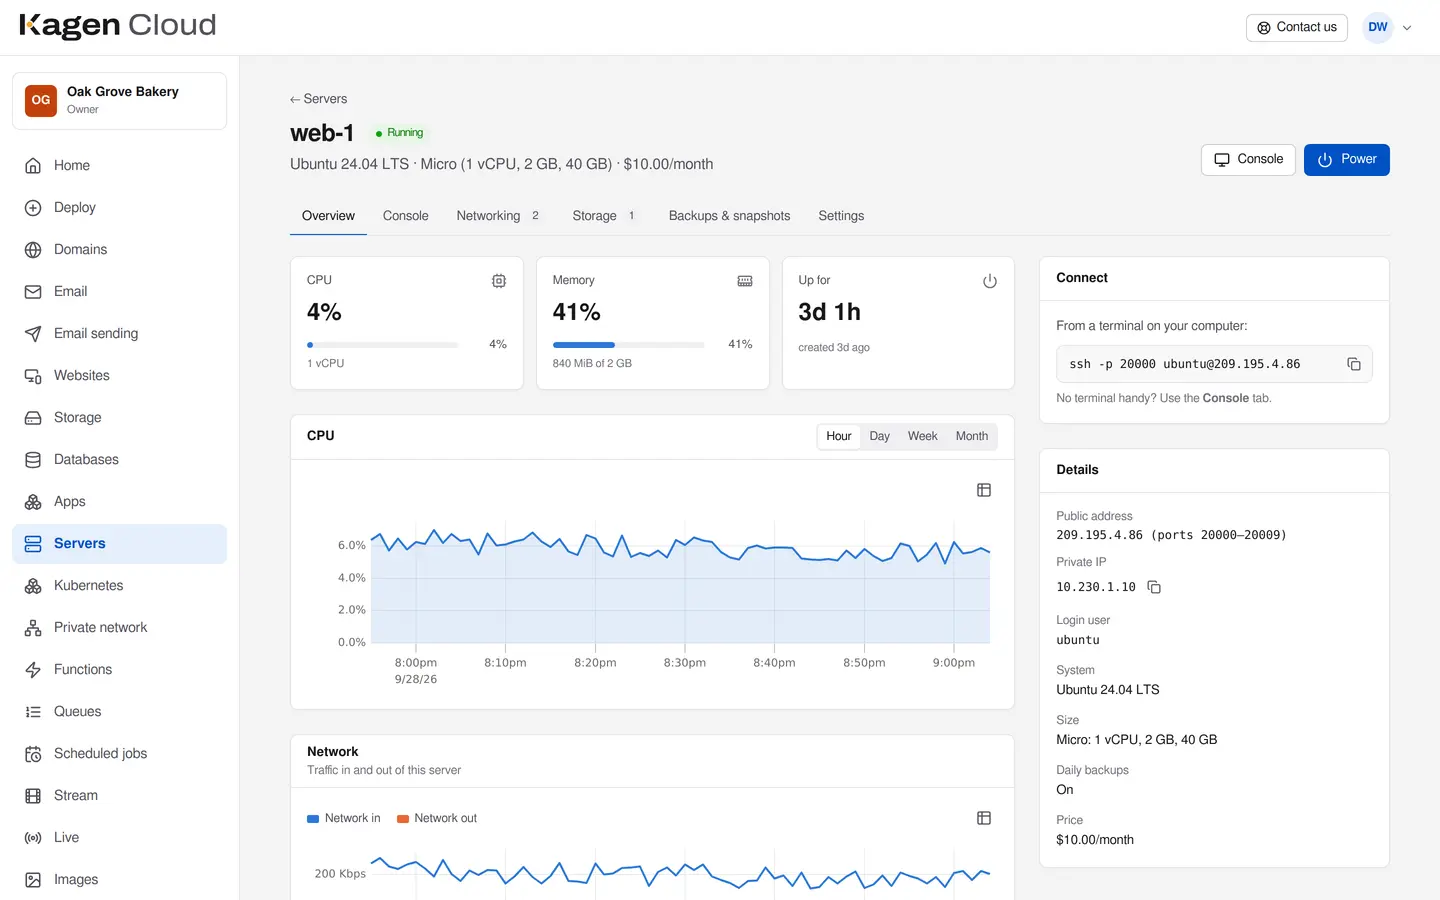The width and height of the screenshot is (1440, 900).
Task: Select the Hour range for CPU chart
Action: coord(839,436)
